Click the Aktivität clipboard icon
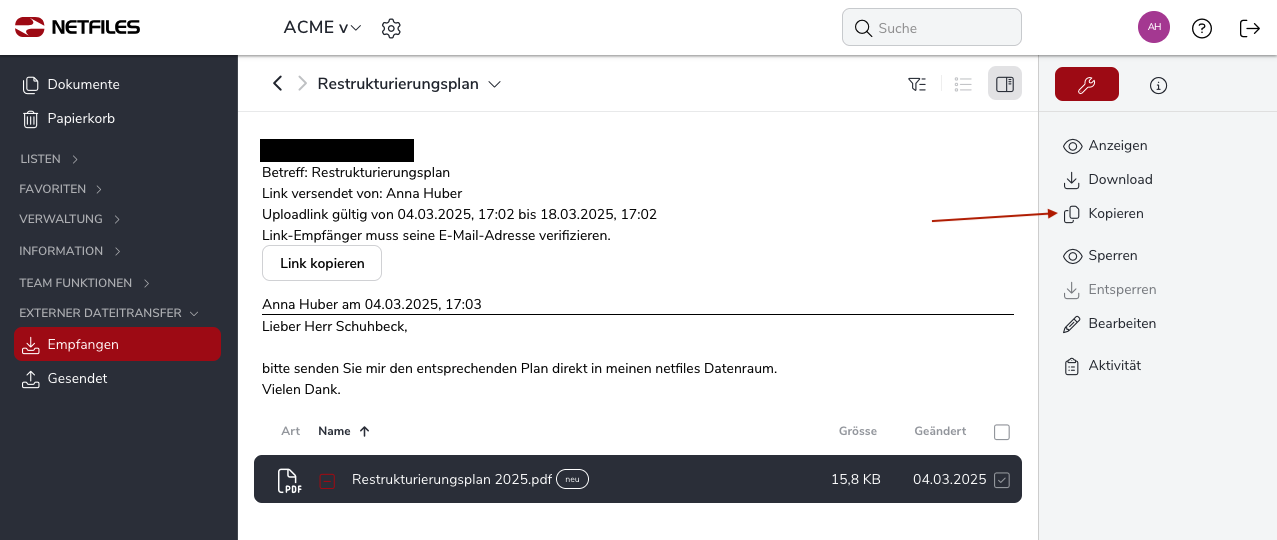1277x540 pixels. (x=1071, y=366)
